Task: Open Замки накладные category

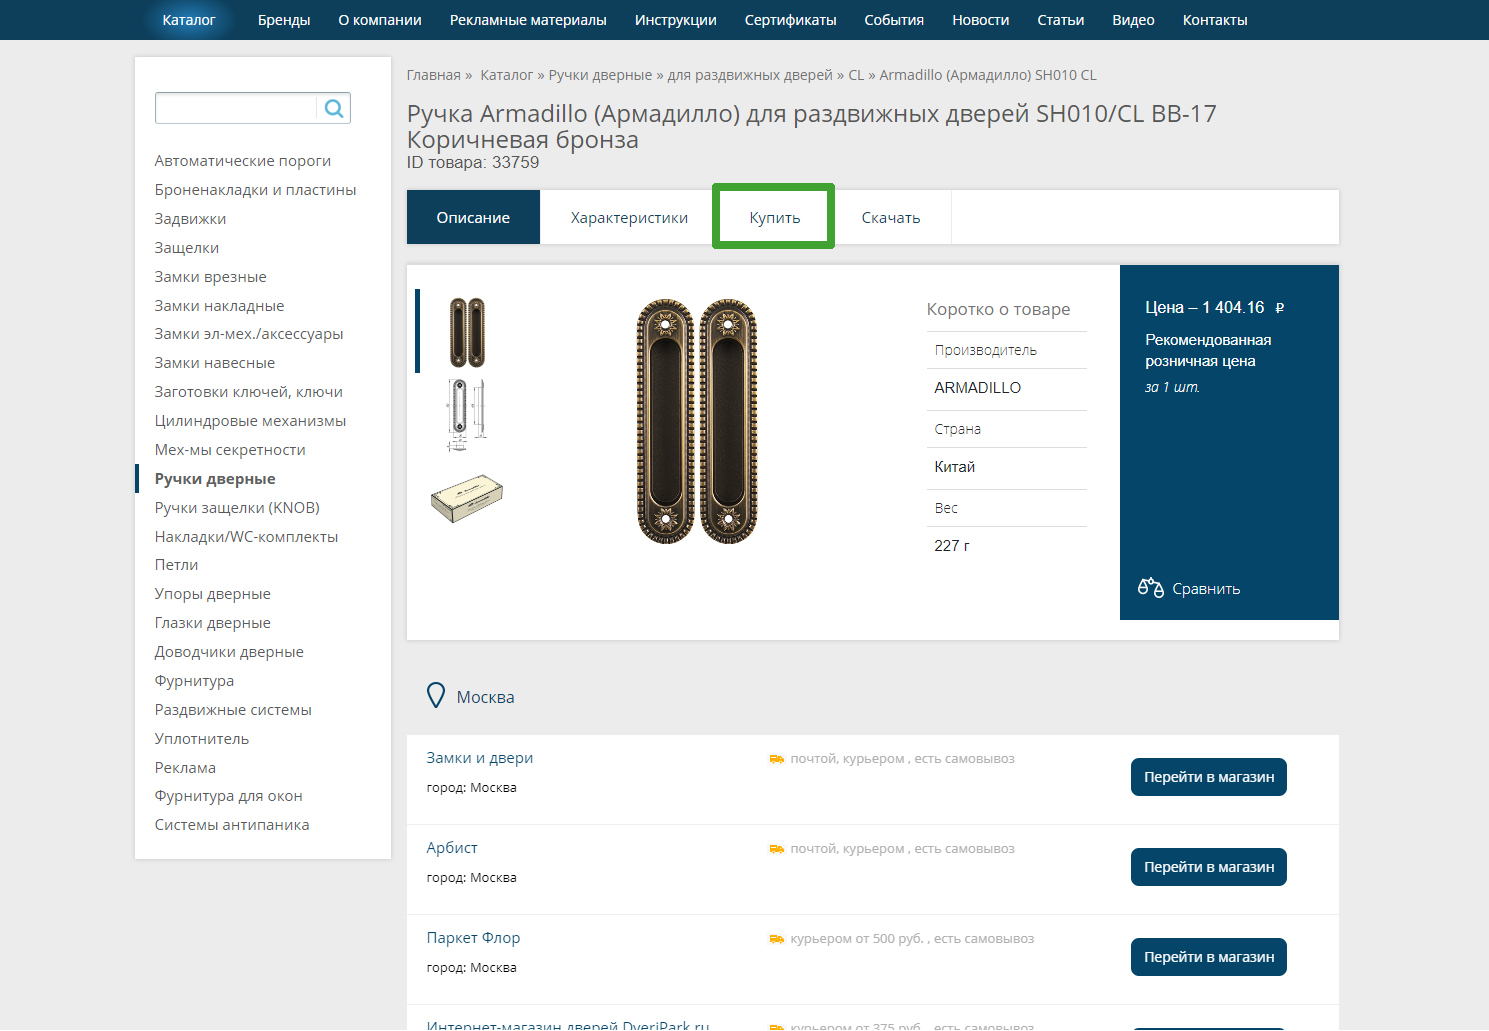Action: (x=220, y=306)
